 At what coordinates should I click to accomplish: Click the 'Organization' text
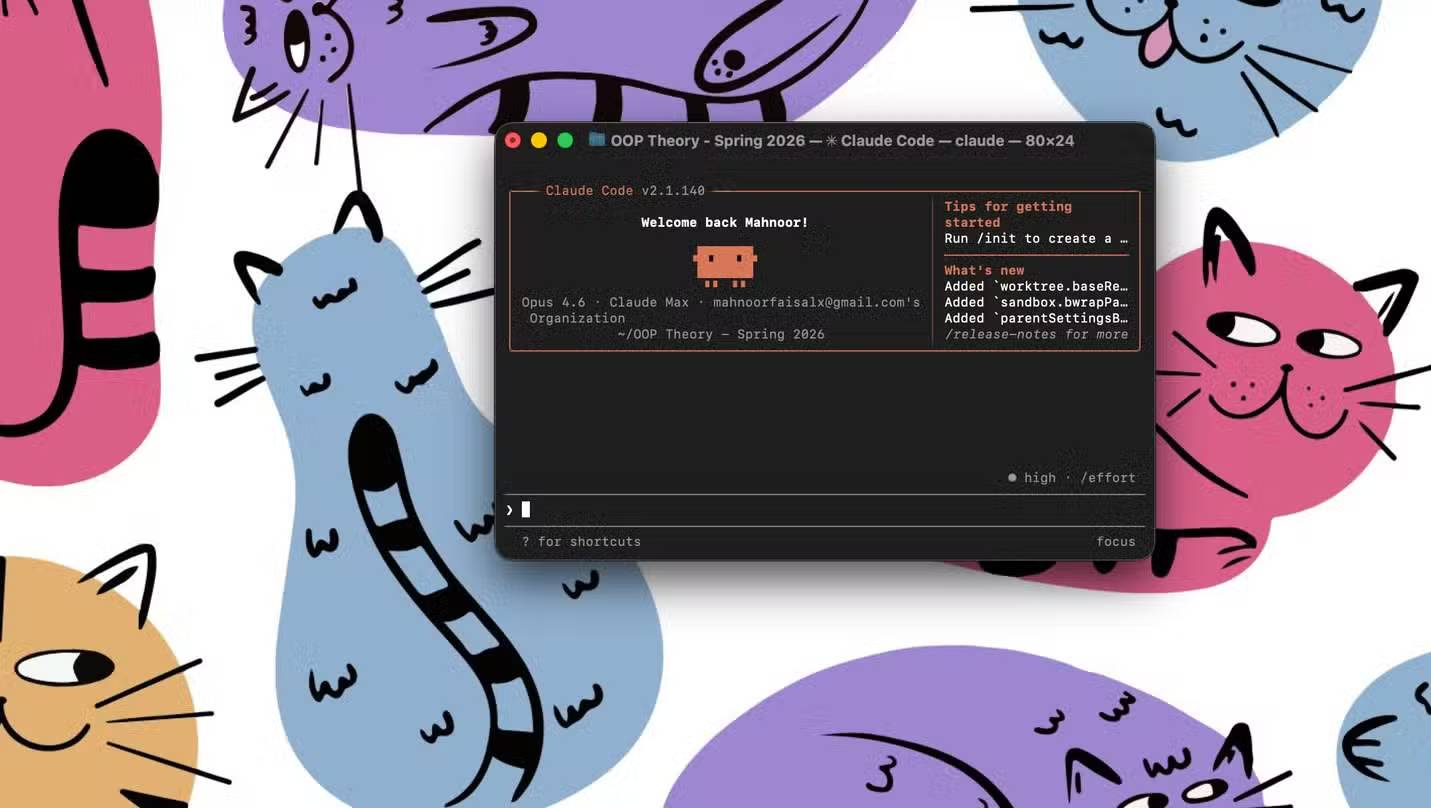[x=577, y=318]
